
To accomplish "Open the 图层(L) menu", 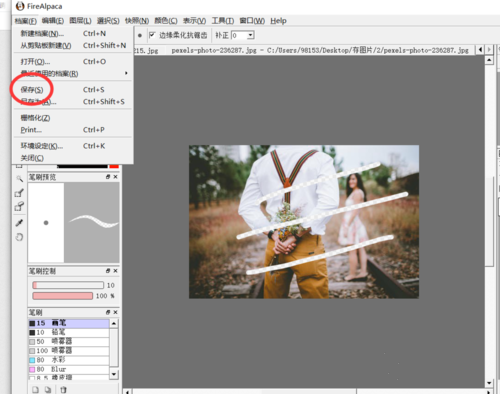I will 80,21.
